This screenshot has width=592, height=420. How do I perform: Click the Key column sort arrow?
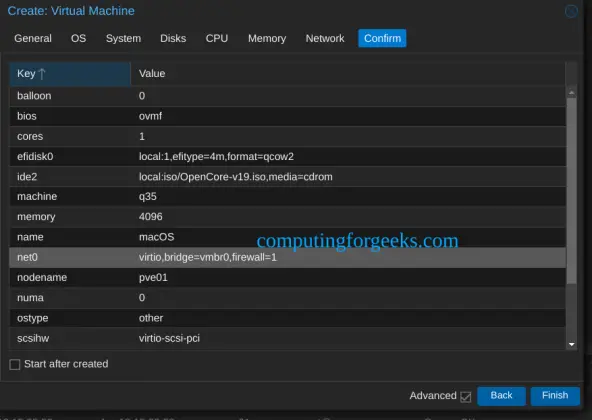point(42,74)
